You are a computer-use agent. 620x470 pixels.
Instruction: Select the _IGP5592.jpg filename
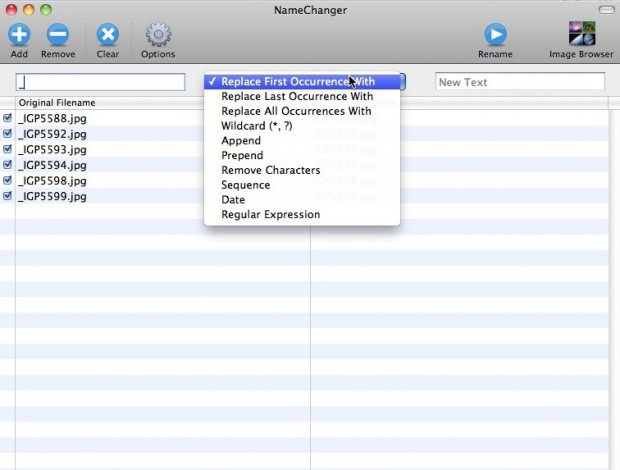(52, 134)
